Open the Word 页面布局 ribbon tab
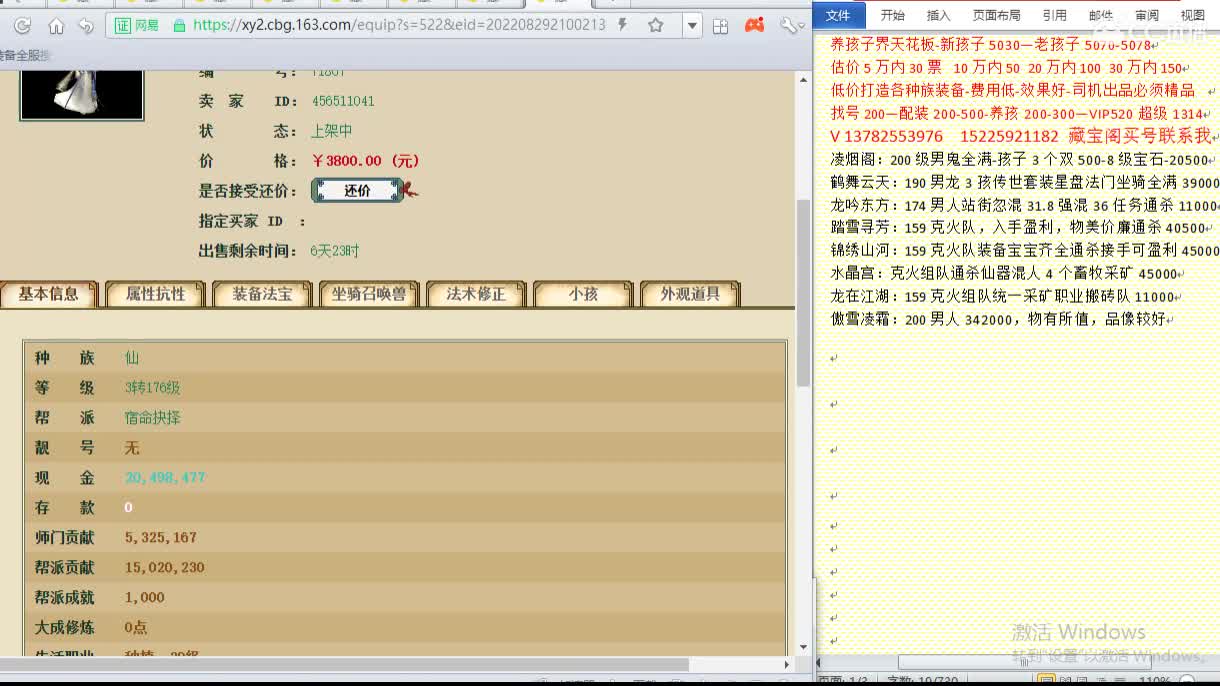The height and width of the screenshot is (686, 1220). coord(996,15)
